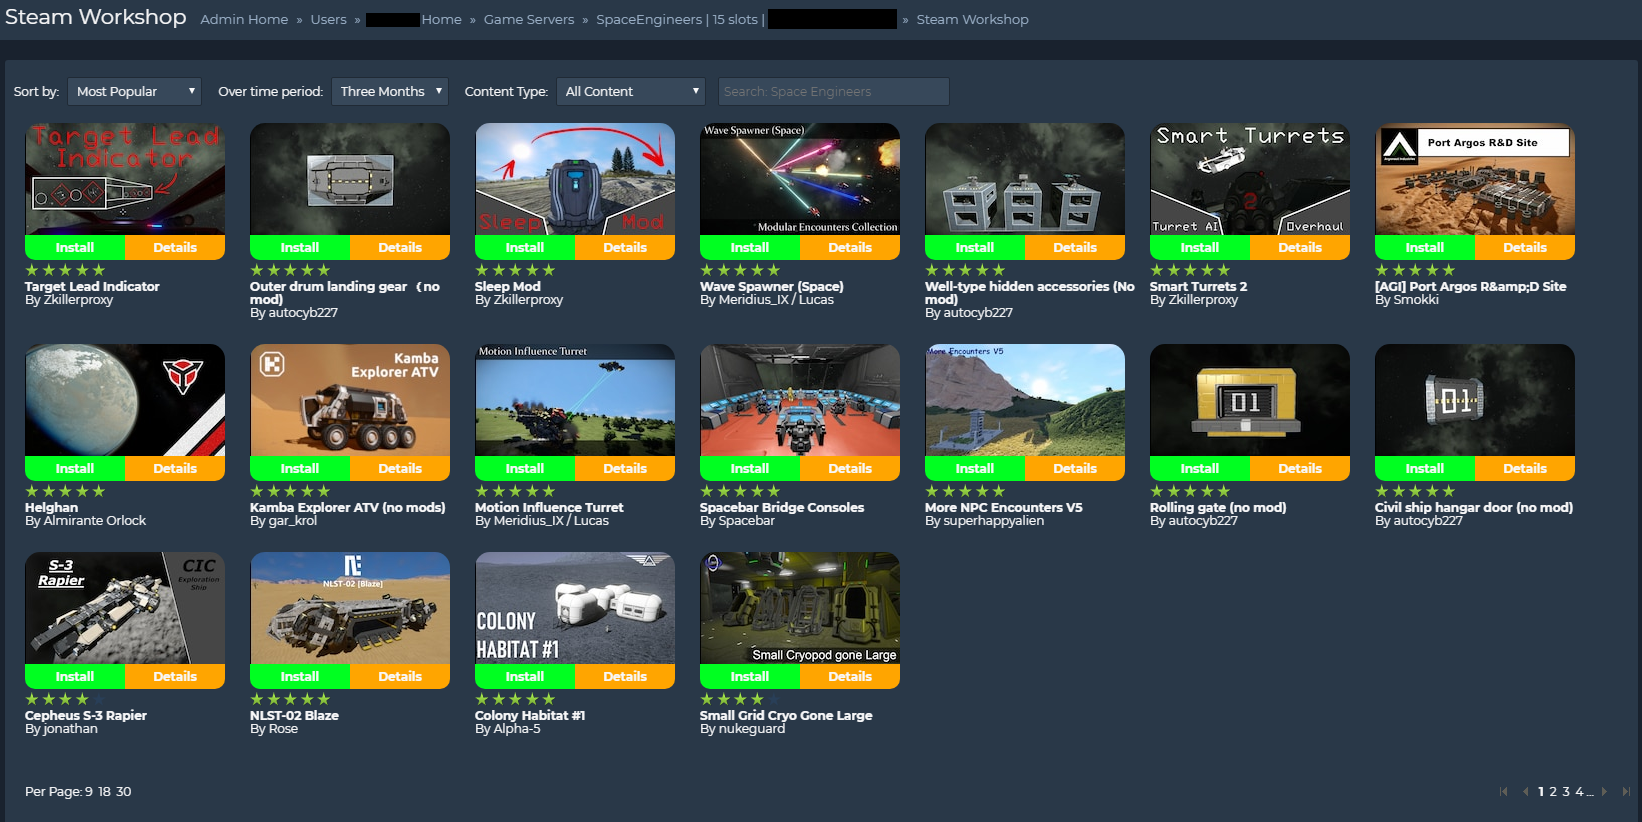Focus the Search Space Engineers field
Viewport: 1642px width, 822px height.
(x=833, y=91)
